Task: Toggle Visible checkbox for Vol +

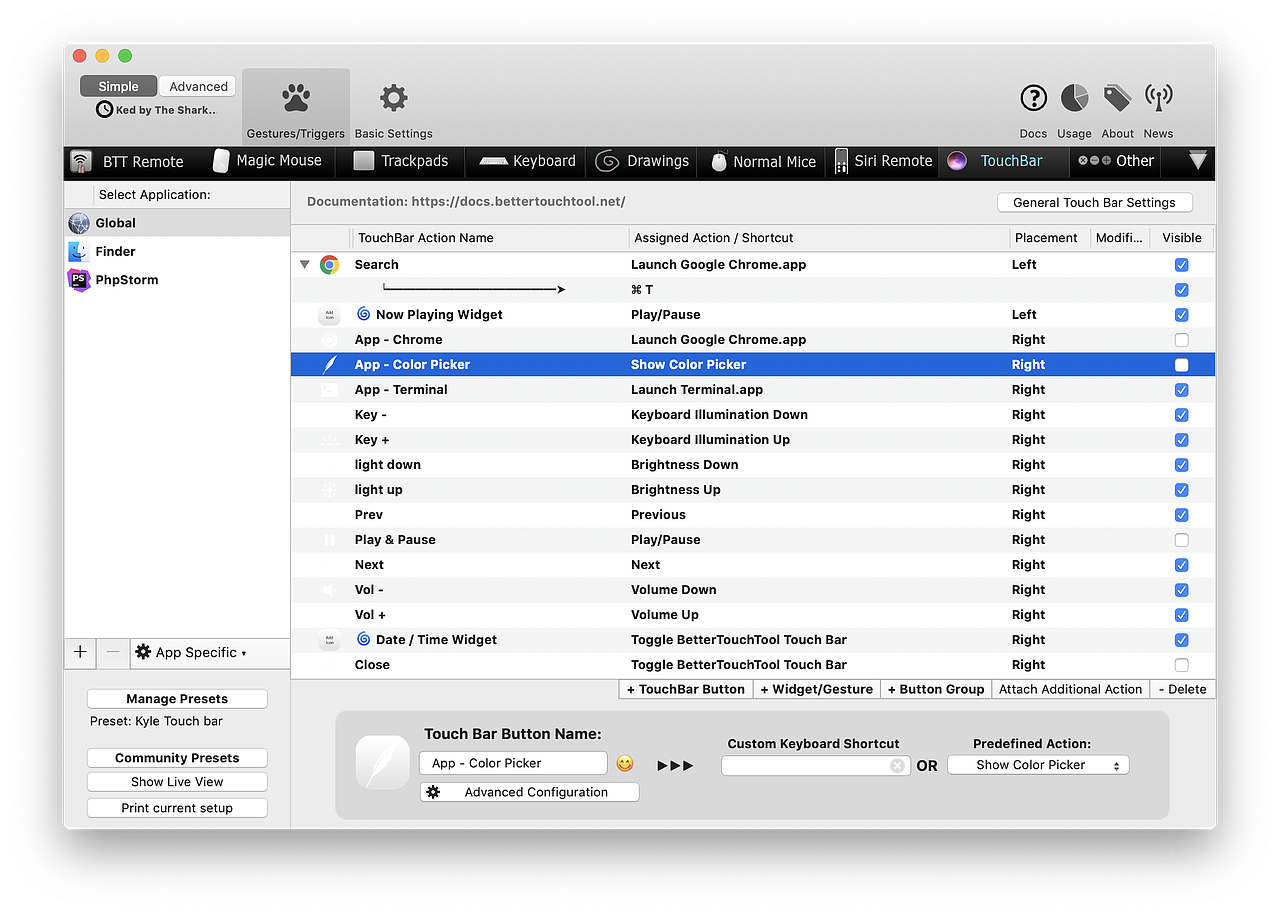Action: 1182,615
